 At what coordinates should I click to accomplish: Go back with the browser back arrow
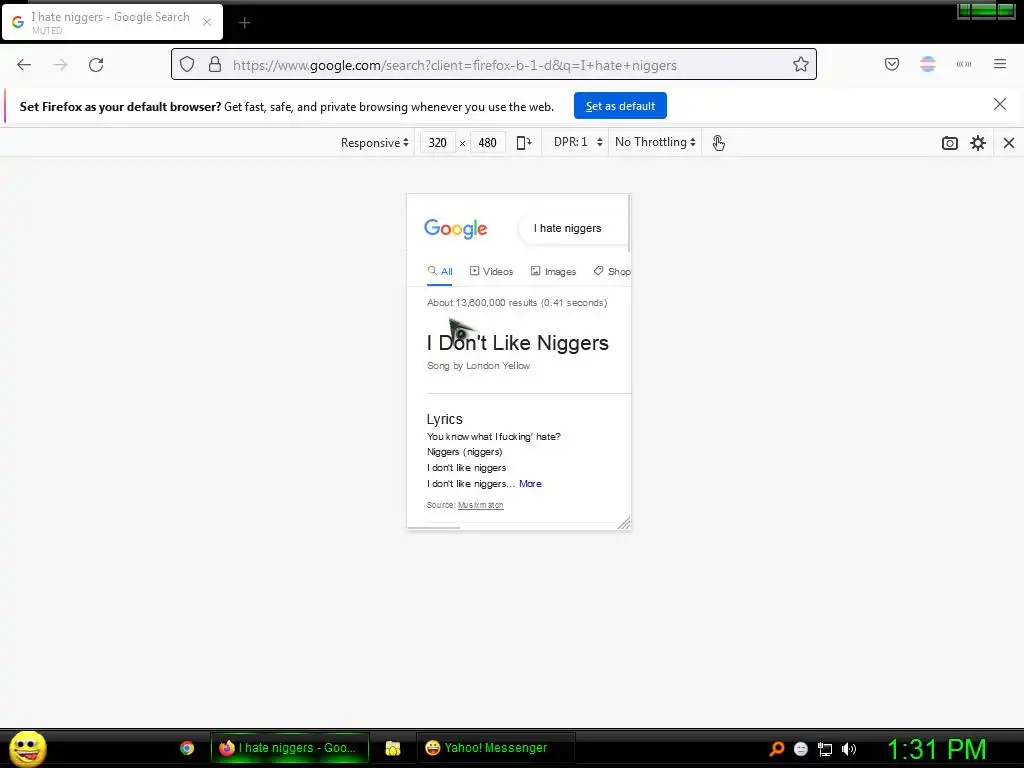[24, 65]
